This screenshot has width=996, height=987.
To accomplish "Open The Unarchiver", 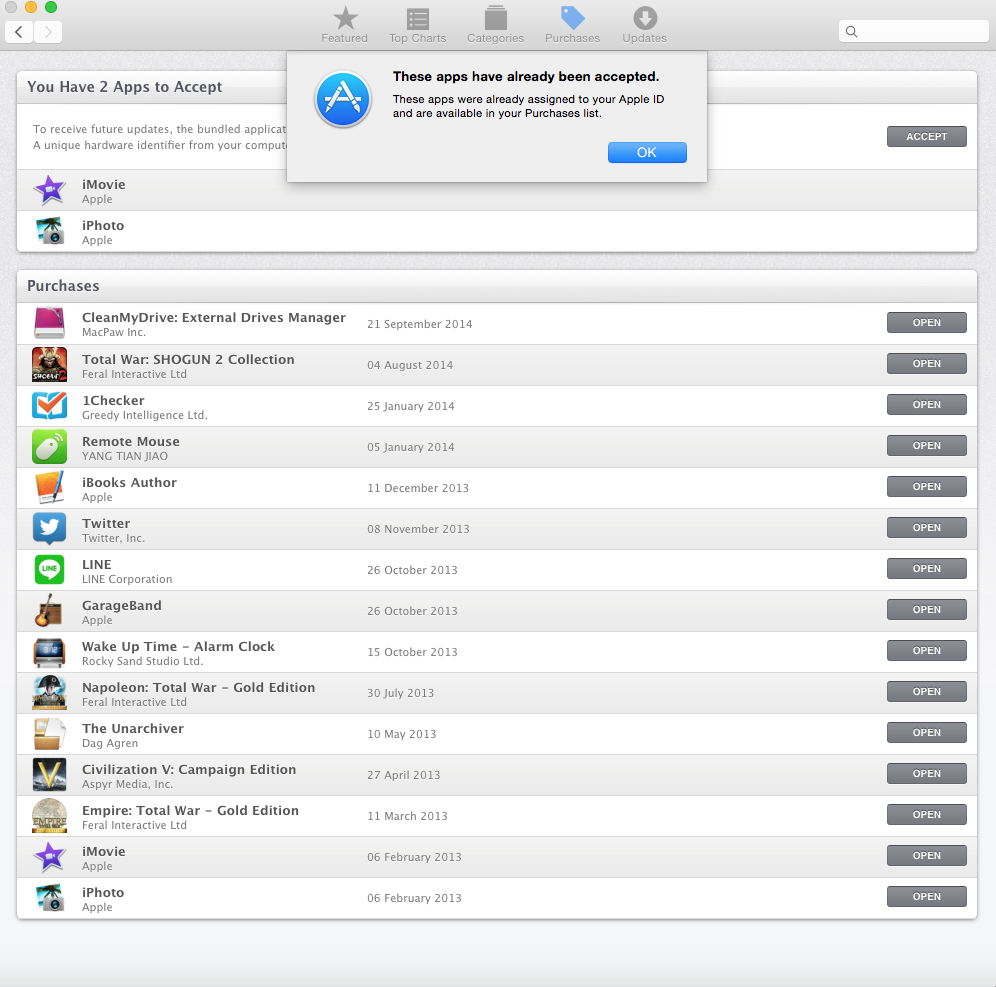I will (x=926, y=732).
